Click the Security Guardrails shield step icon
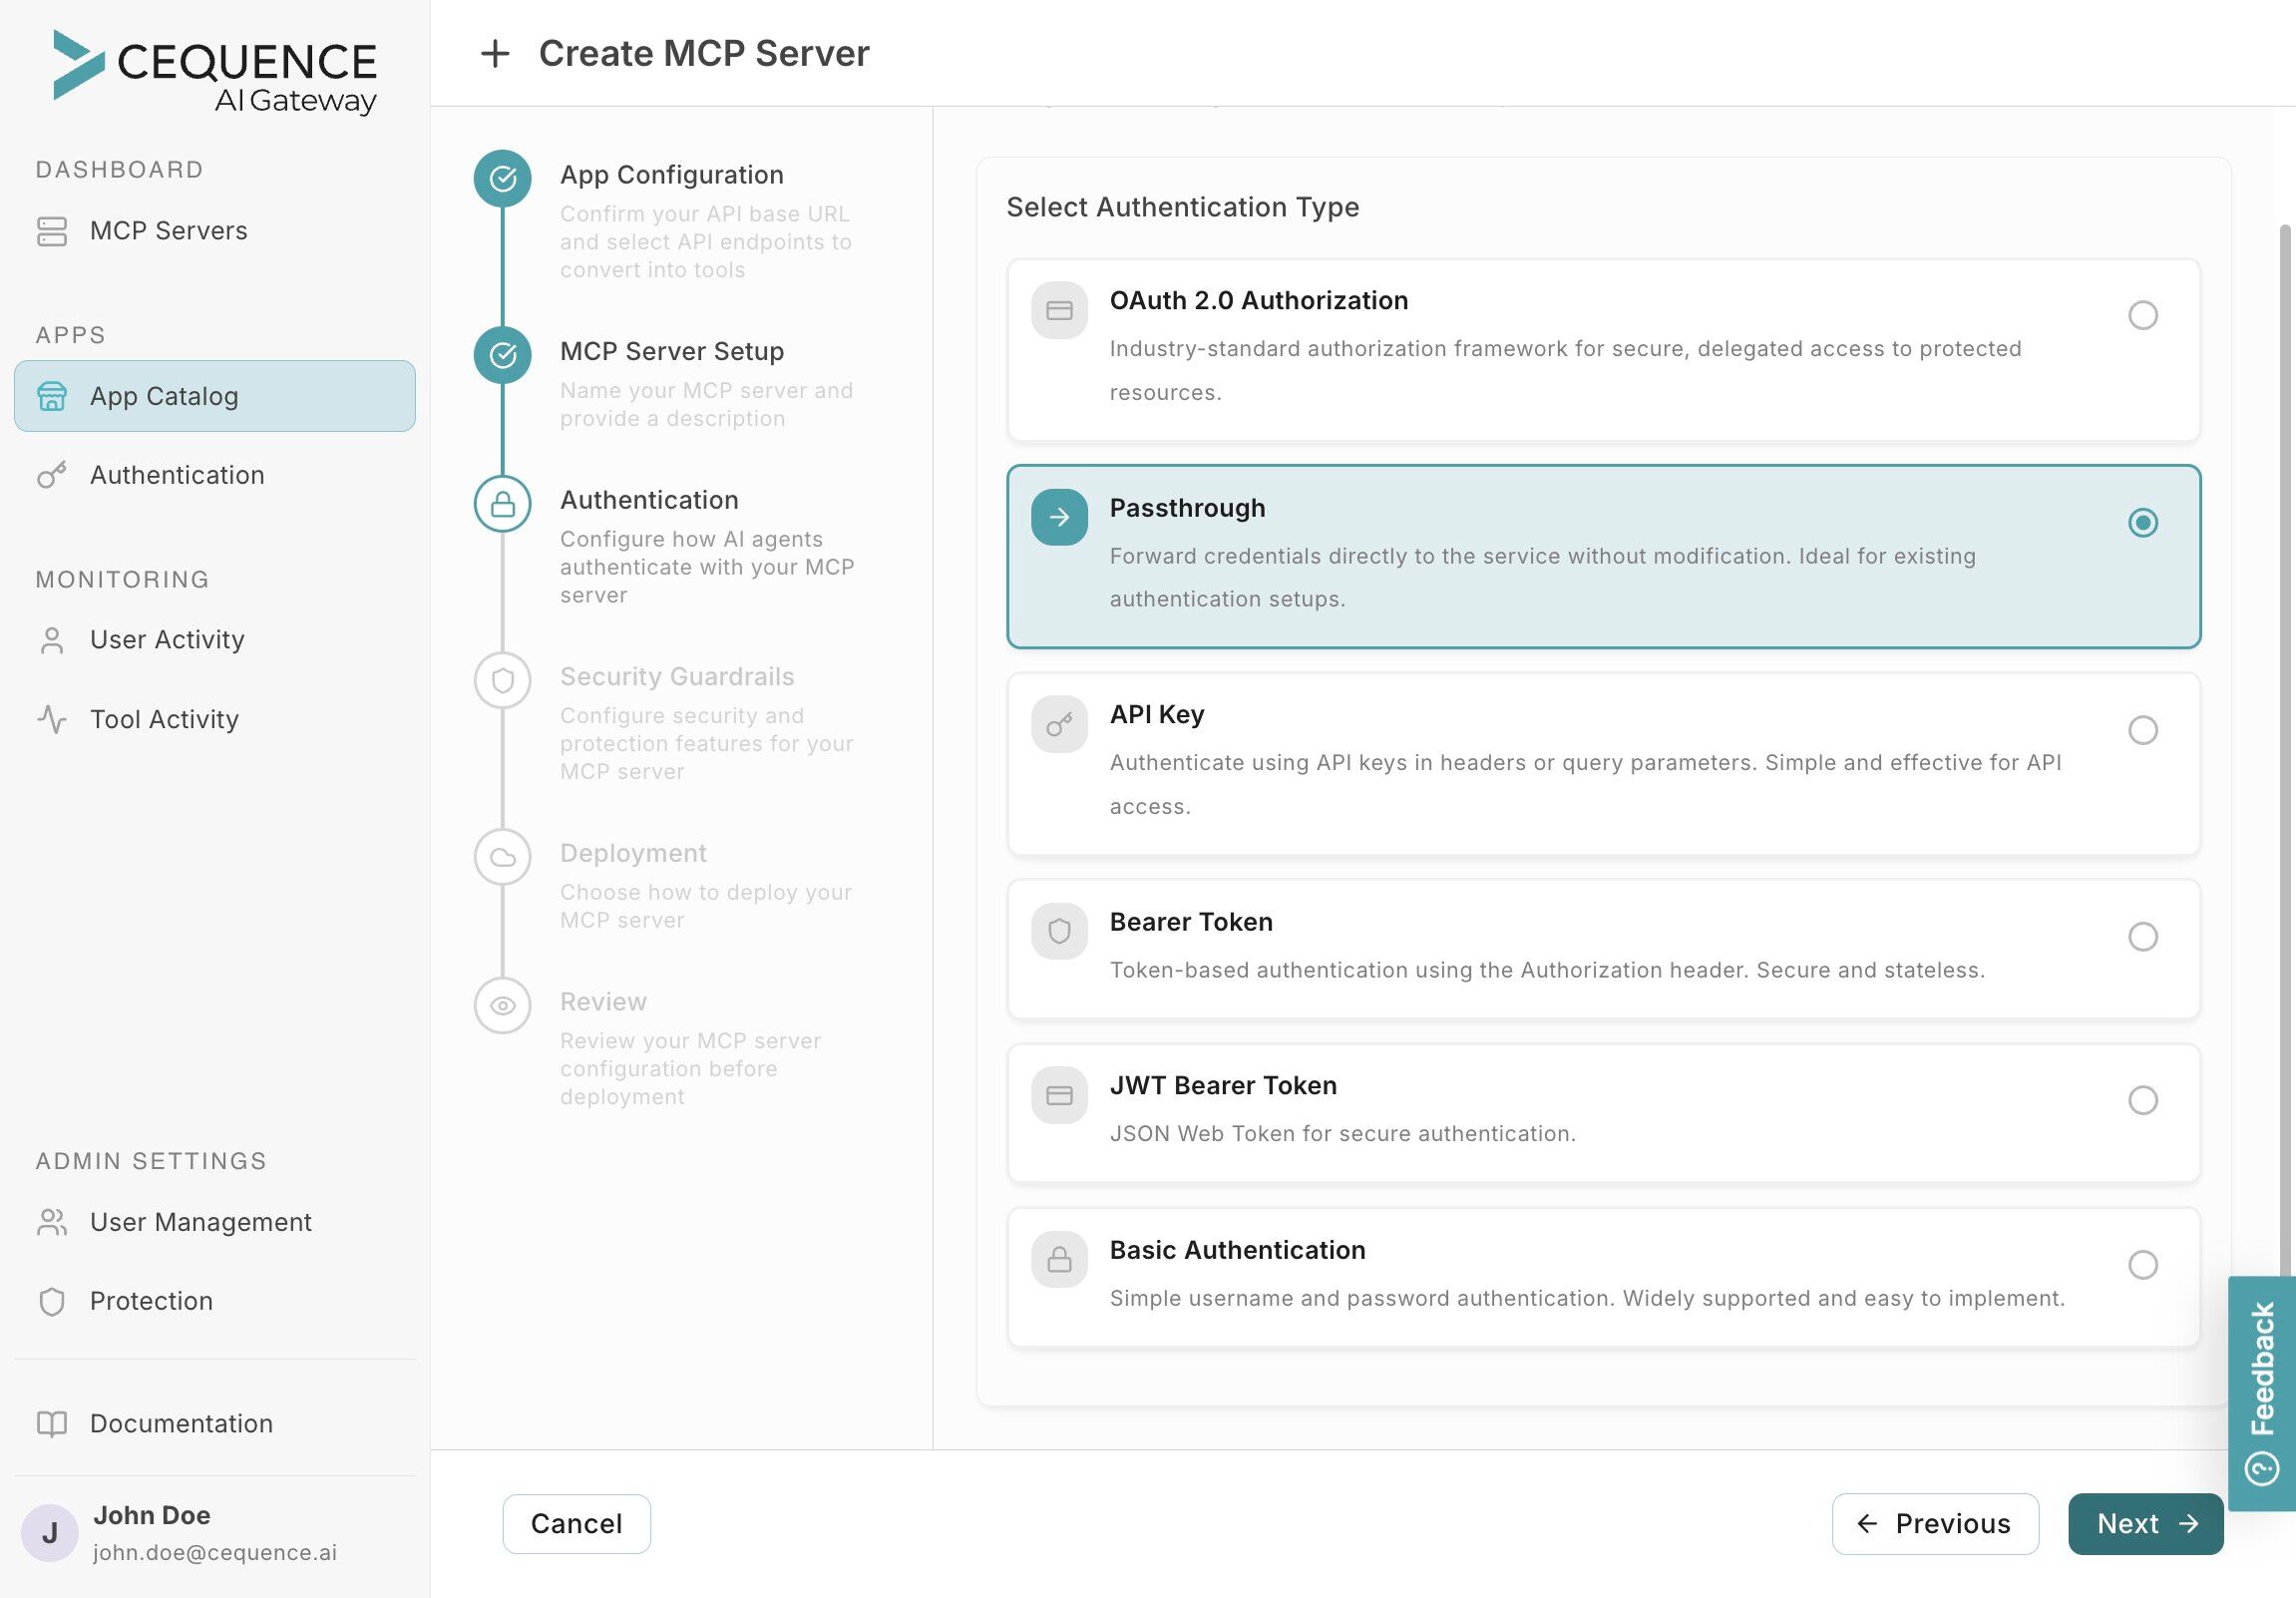2296x1598 pixels. pyautogui.click(x=503, y=681)
